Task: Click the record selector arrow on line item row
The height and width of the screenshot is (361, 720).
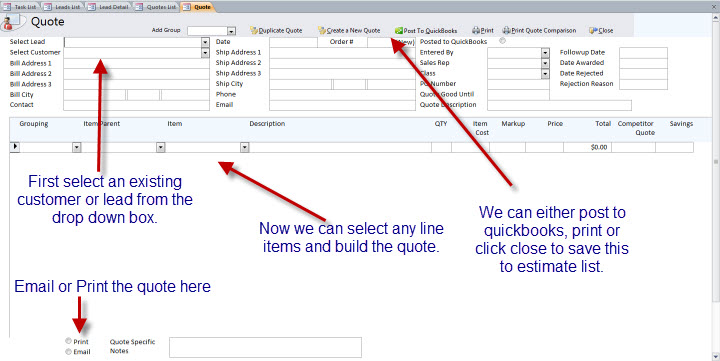Action: [x=15, y=147]
